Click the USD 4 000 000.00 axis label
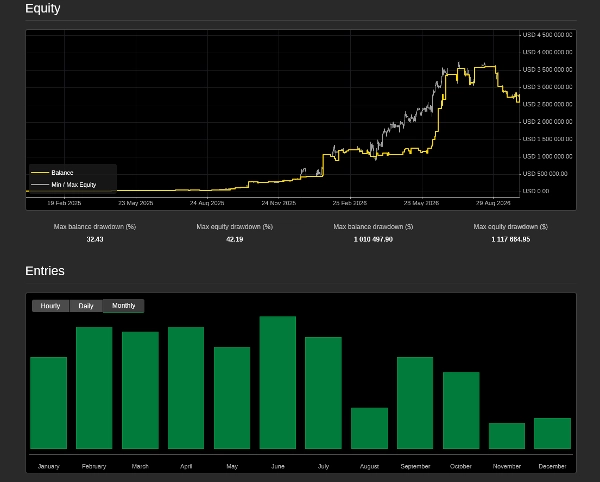 coord(547,52)
